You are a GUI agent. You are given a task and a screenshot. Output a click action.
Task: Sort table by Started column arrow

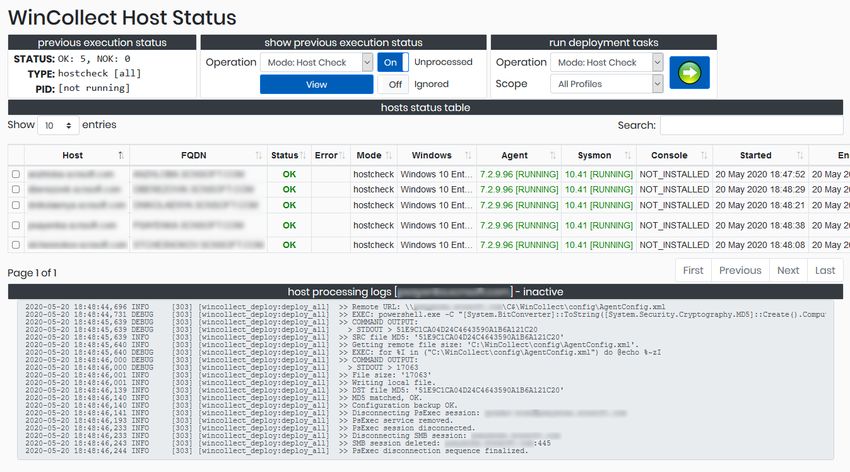point(800,156)
